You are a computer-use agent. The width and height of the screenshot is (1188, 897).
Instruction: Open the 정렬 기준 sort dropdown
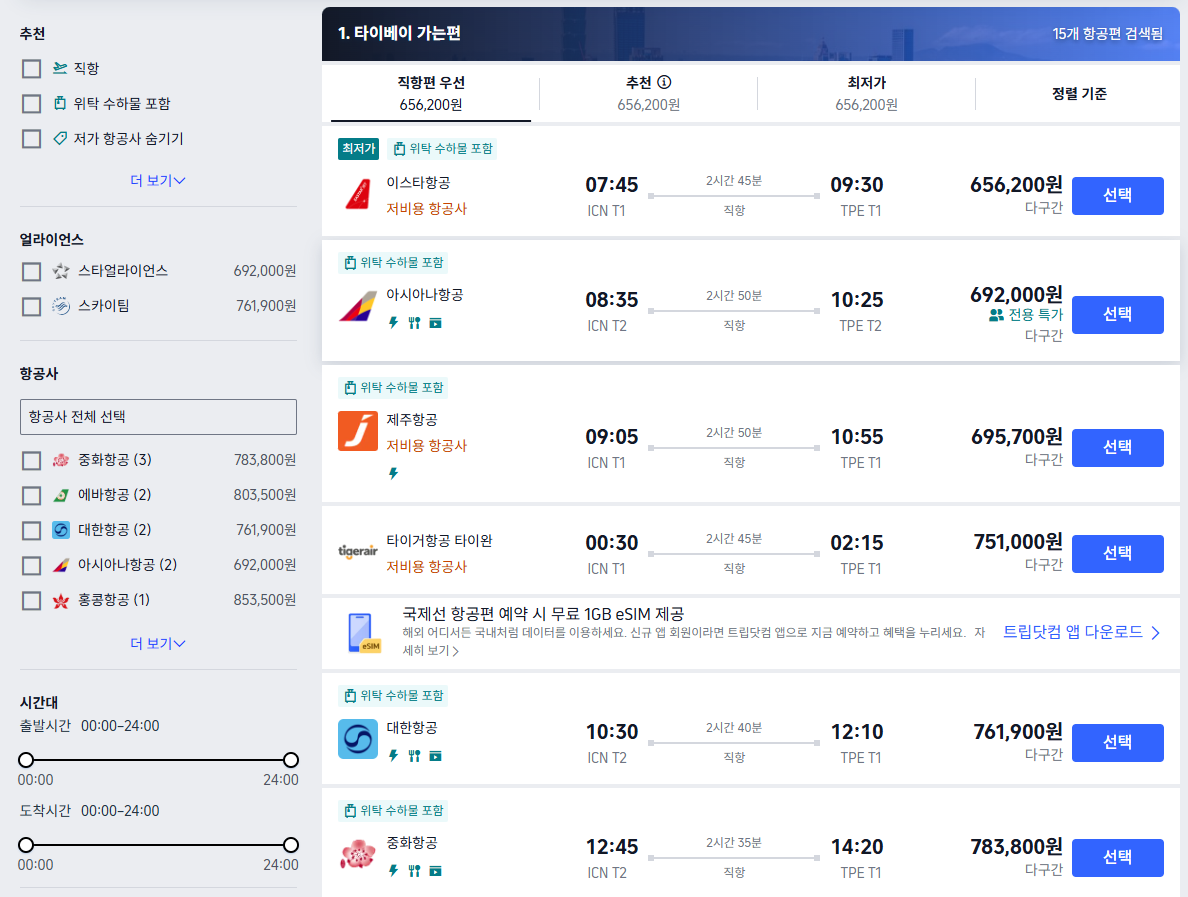(x=1078, y=93)
